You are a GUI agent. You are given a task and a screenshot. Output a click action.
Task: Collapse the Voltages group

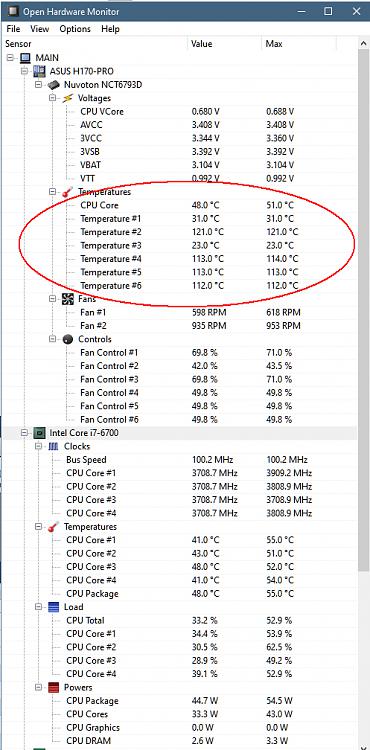(53, 98)
